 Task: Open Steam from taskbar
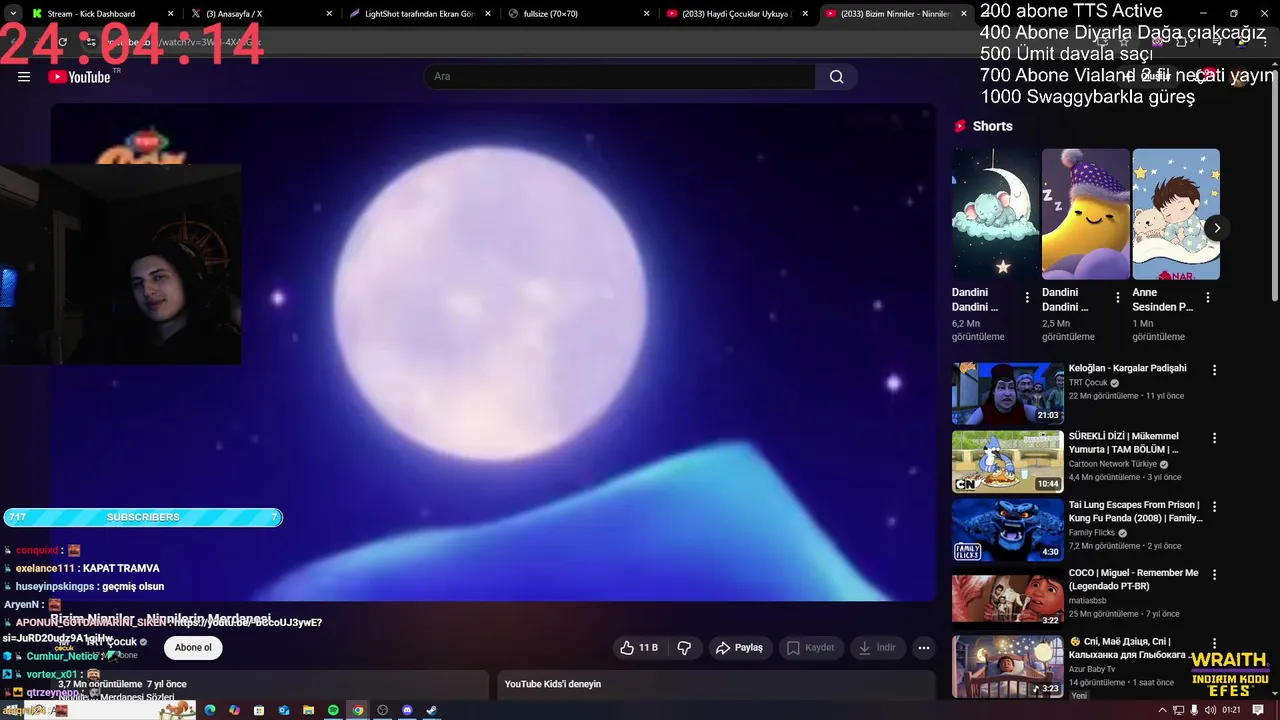coord(432,710)
